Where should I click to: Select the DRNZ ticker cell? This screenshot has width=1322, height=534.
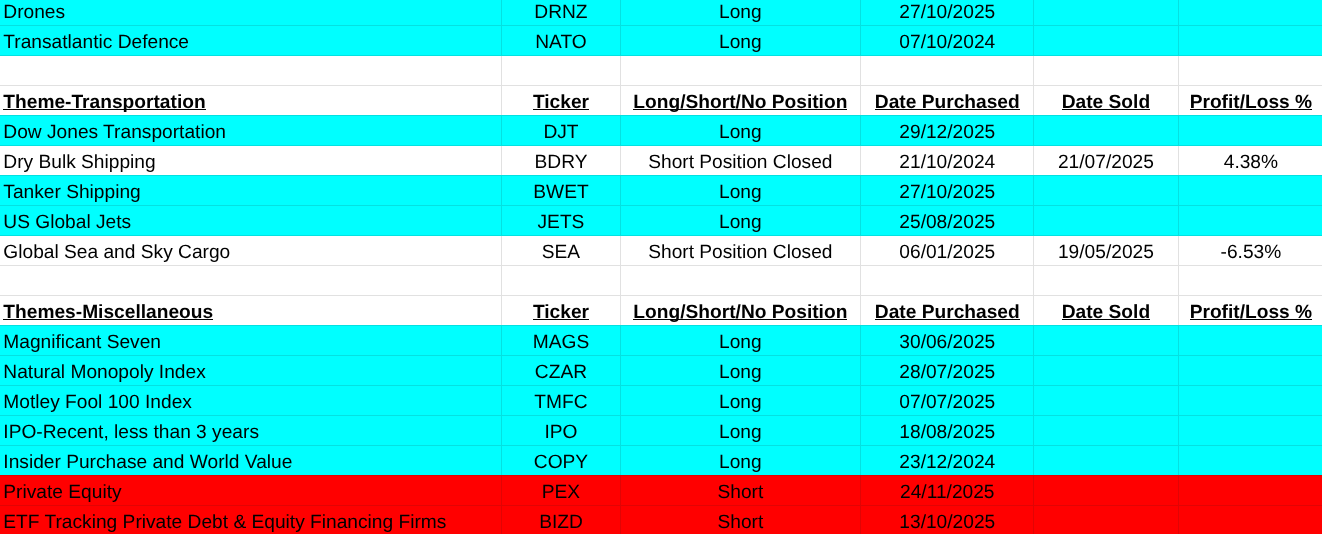pyautogui.click(x=560, y=12)
